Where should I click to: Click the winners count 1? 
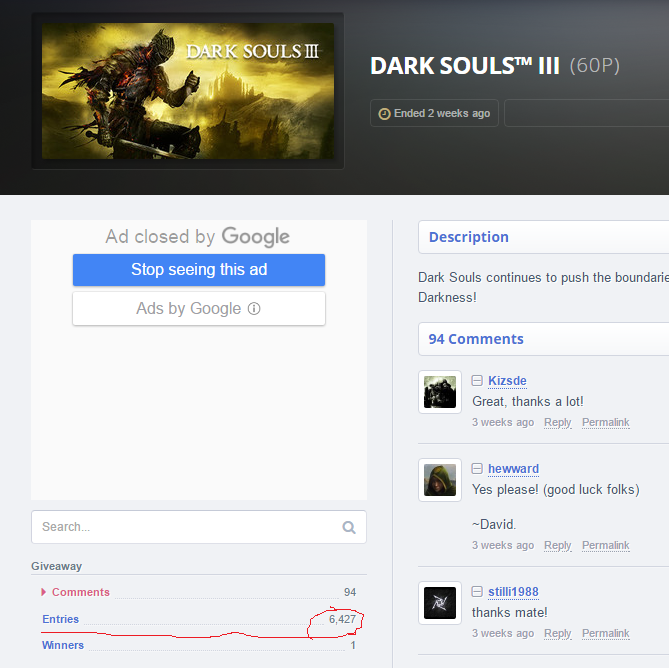pyautogui.click(x=353, y=645)
